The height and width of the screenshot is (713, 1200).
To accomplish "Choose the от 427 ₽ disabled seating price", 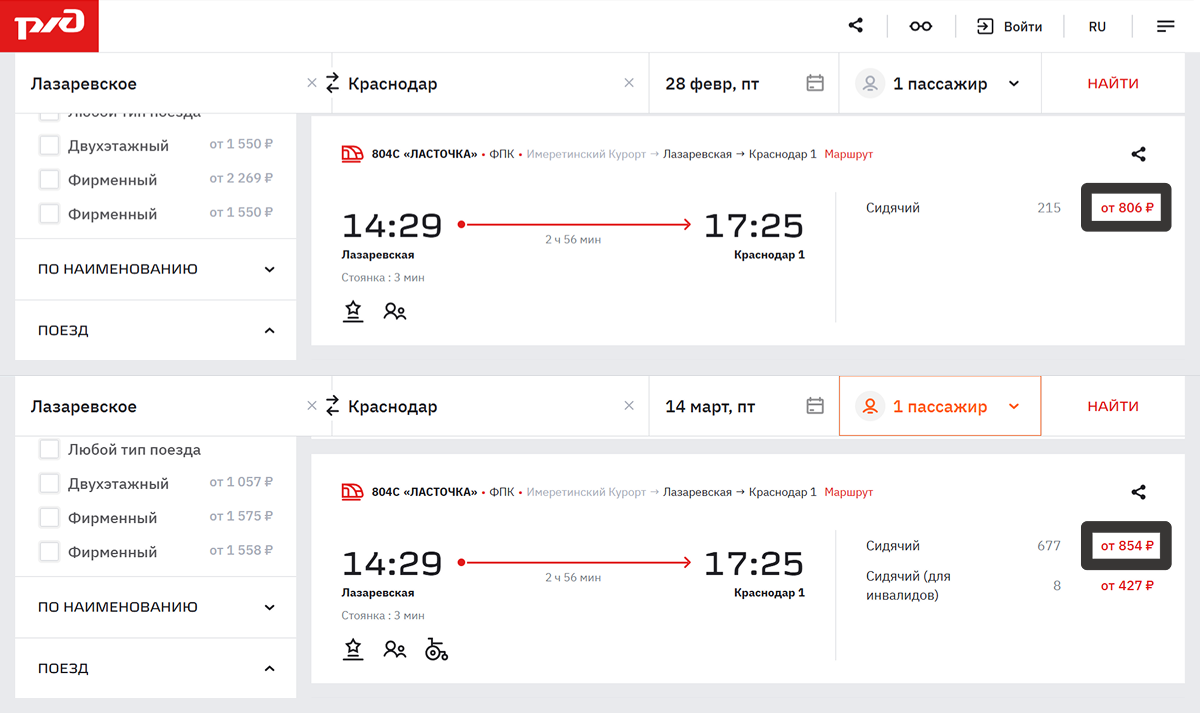I will pos(1126,586).
